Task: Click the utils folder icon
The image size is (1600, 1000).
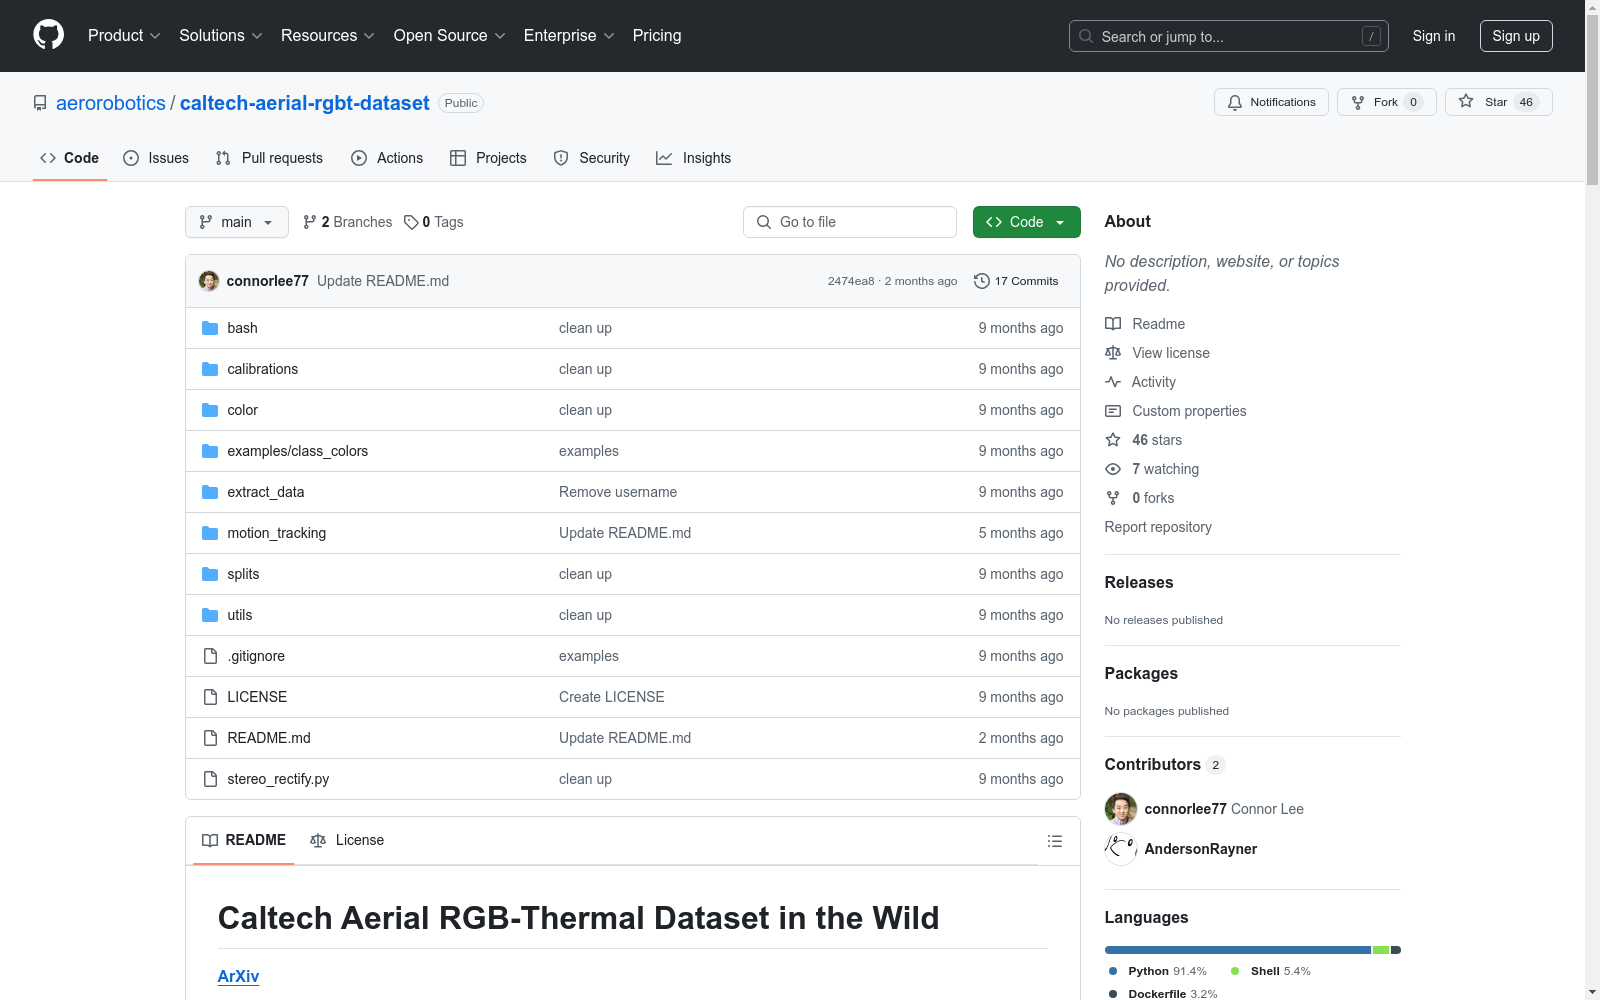Action: click(210, 615)
